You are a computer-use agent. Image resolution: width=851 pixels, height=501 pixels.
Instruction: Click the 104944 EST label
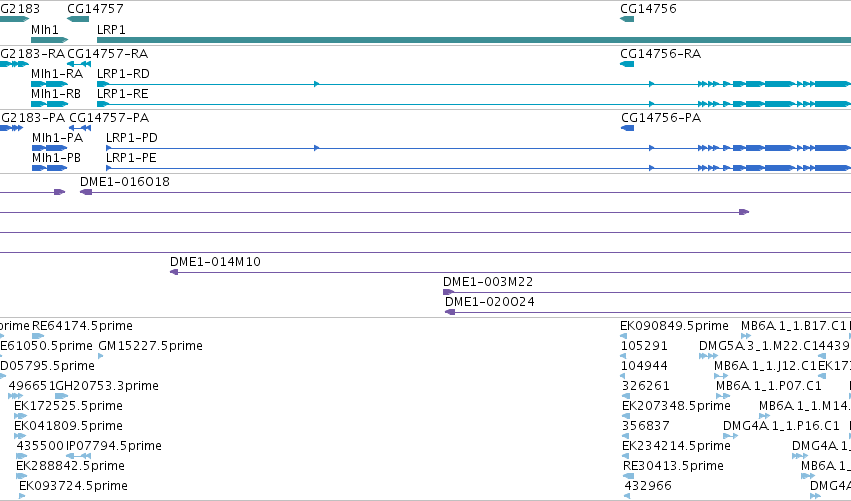(x=644, y=366)
